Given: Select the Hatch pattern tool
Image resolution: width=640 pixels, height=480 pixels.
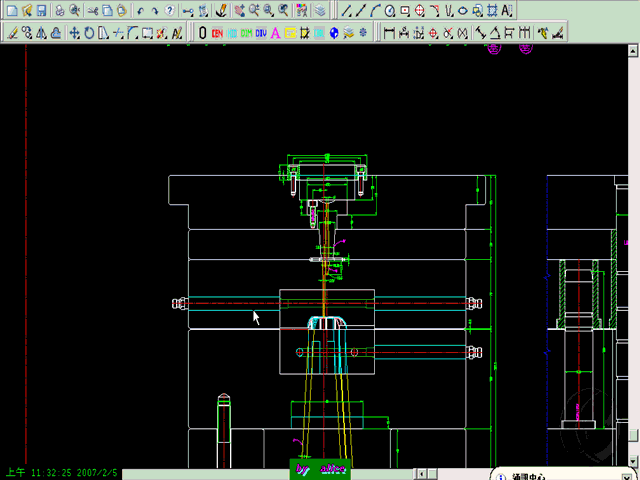Looking at the screenshot, I should point(492,11).
